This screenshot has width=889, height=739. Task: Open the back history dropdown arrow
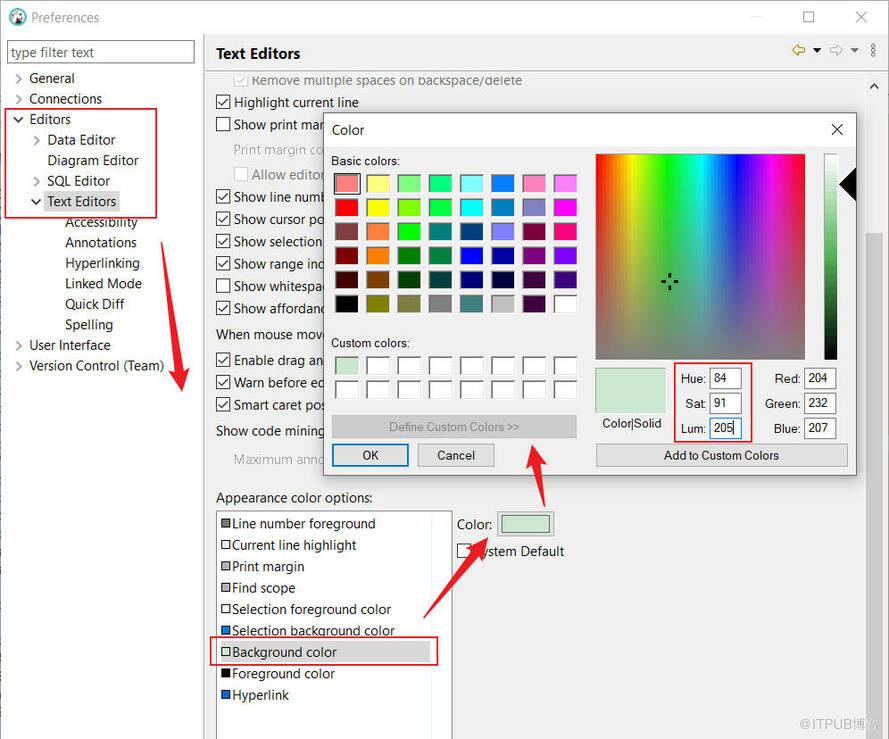817,50
